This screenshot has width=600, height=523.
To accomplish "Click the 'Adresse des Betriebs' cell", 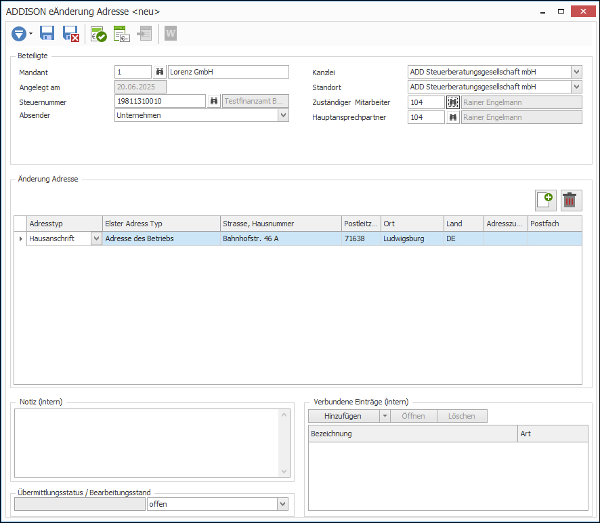I will tap(161, 238).
